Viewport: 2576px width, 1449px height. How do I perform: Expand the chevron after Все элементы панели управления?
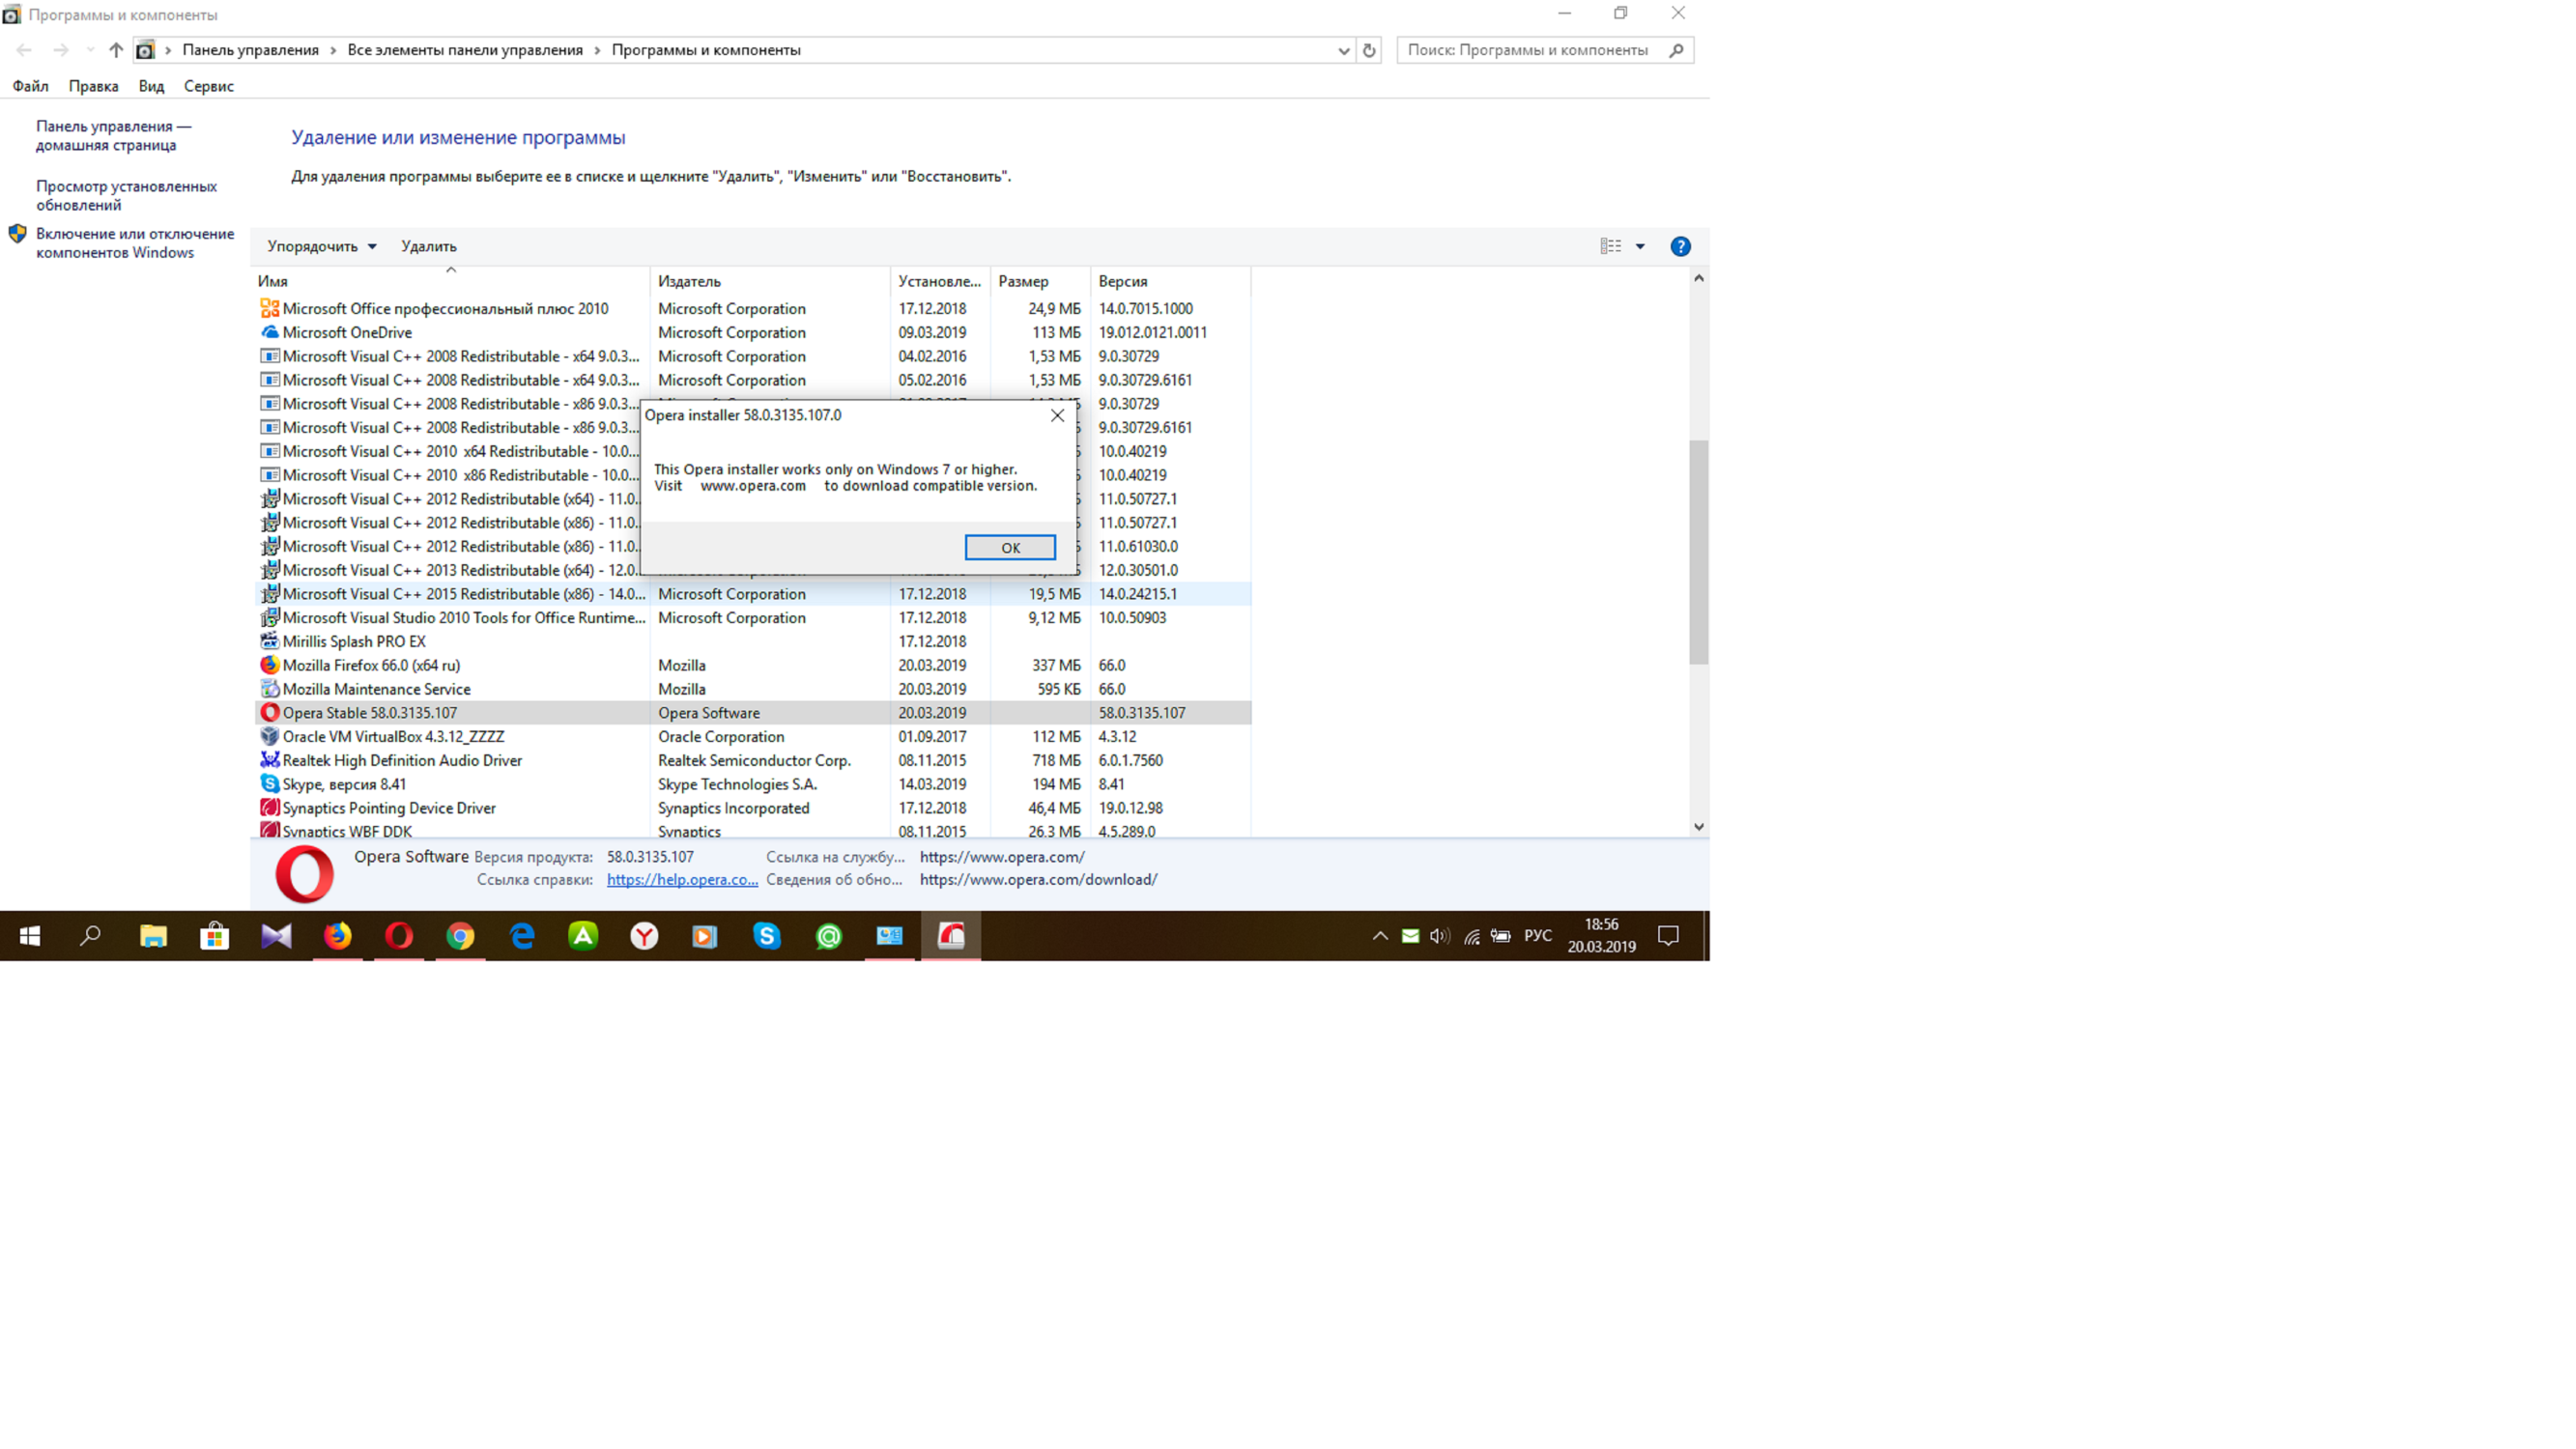click(x=598, y=50)
